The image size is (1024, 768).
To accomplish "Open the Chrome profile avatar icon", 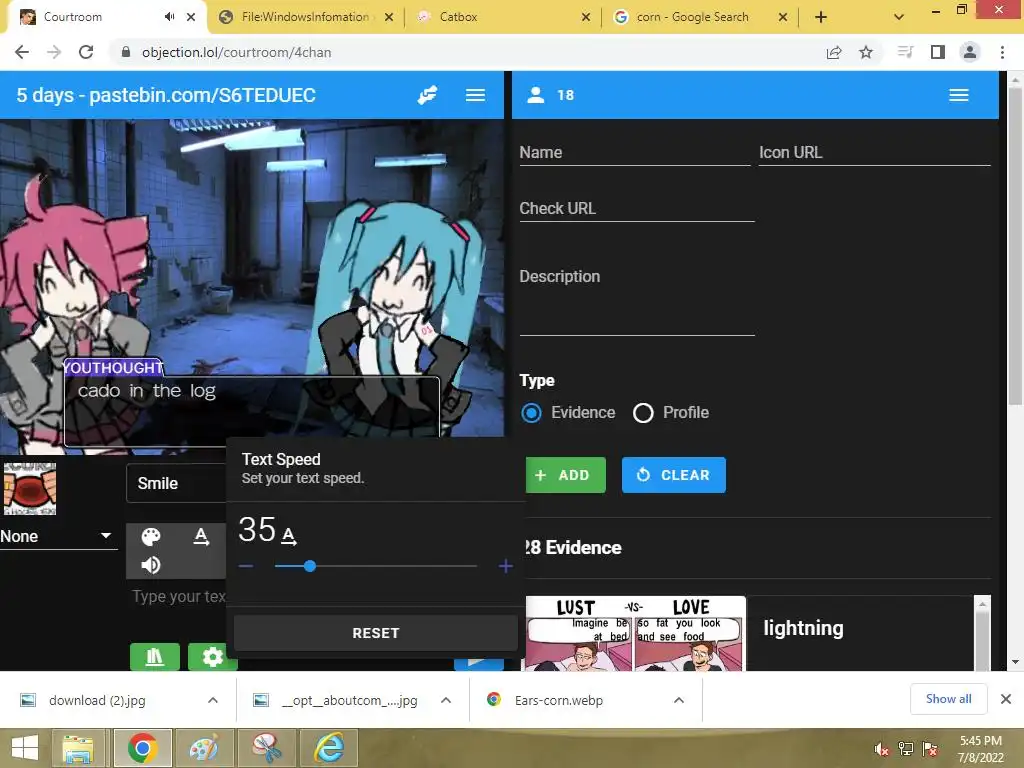I will [970, 52].
